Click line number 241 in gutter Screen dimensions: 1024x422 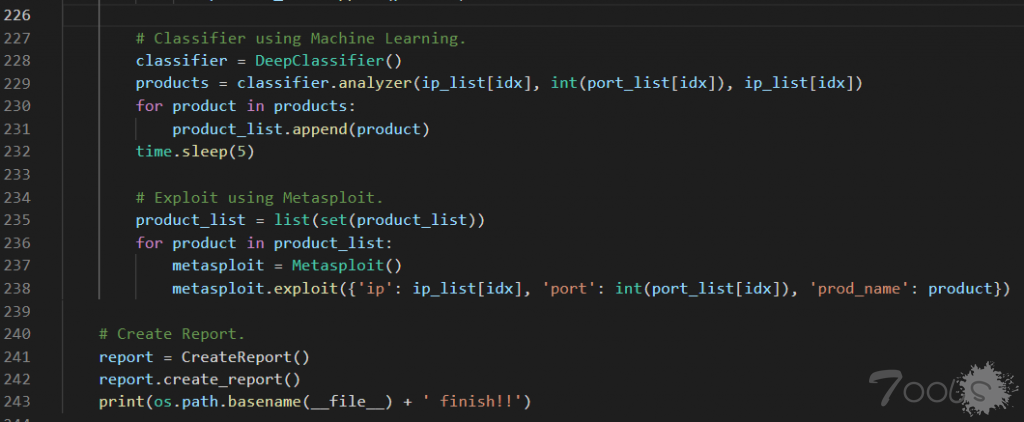[x=17, y=357]
